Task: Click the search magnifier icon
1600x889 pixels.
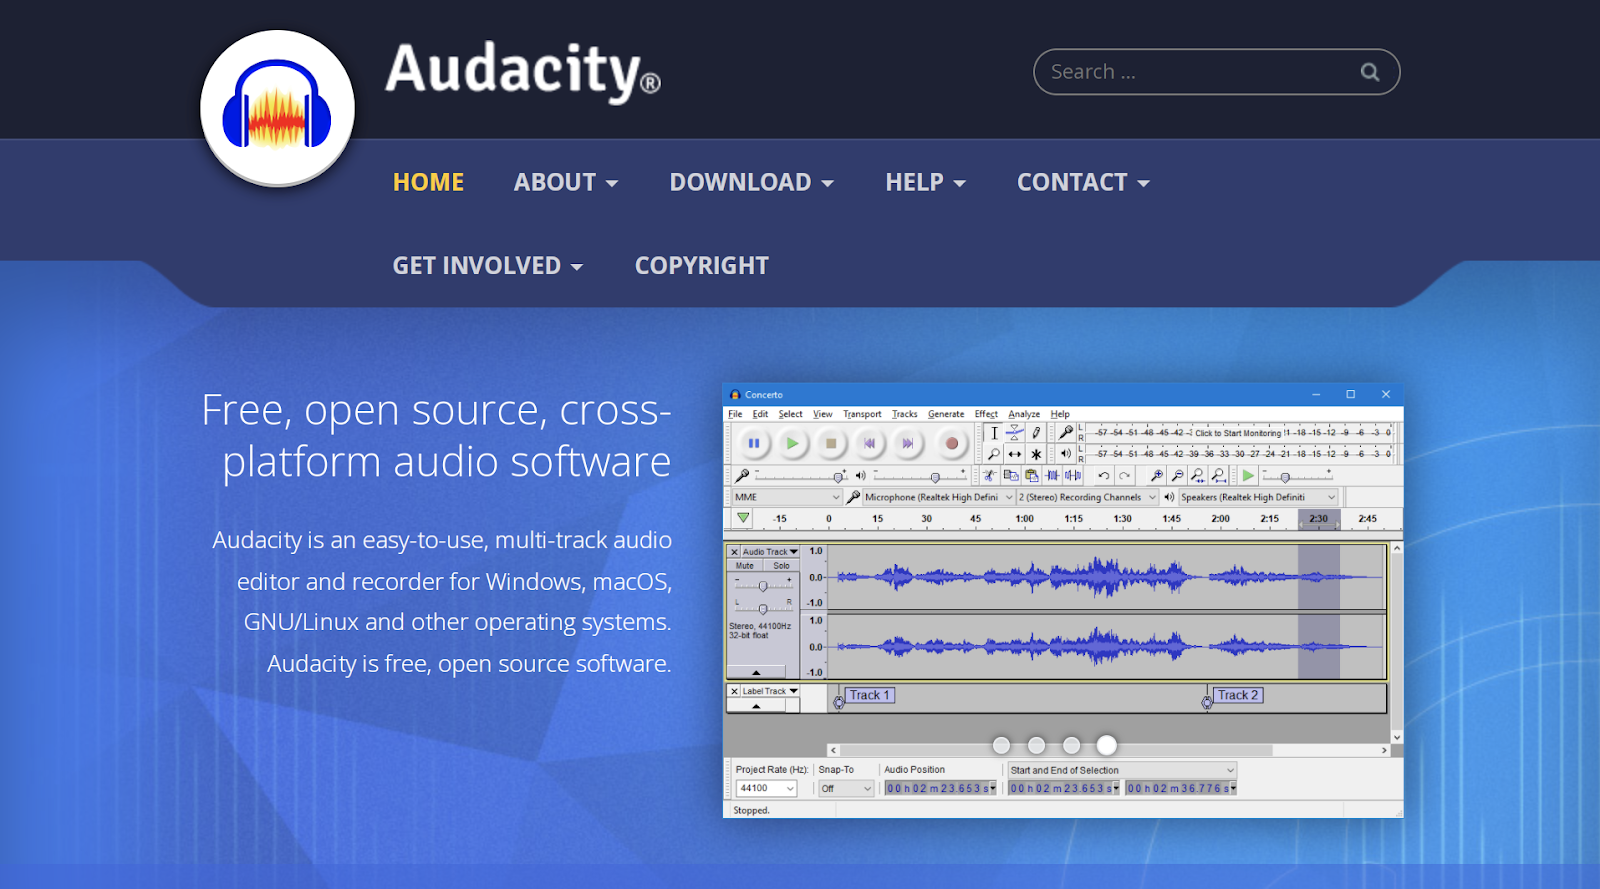Action: [x=1369, y=72]
